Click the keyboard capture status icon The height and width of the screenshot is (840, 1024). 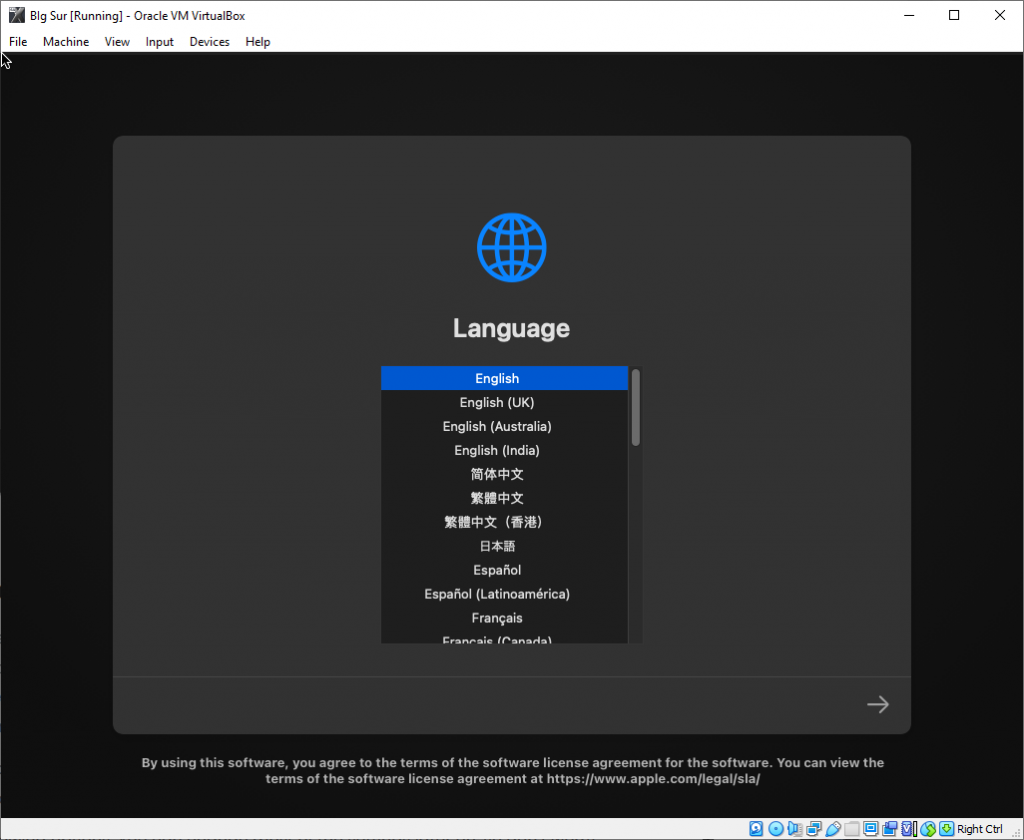[x=945, y=828]
